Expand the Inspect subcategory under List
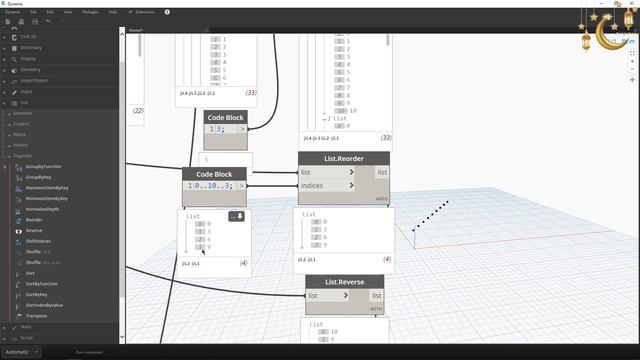 pos(9,124)
